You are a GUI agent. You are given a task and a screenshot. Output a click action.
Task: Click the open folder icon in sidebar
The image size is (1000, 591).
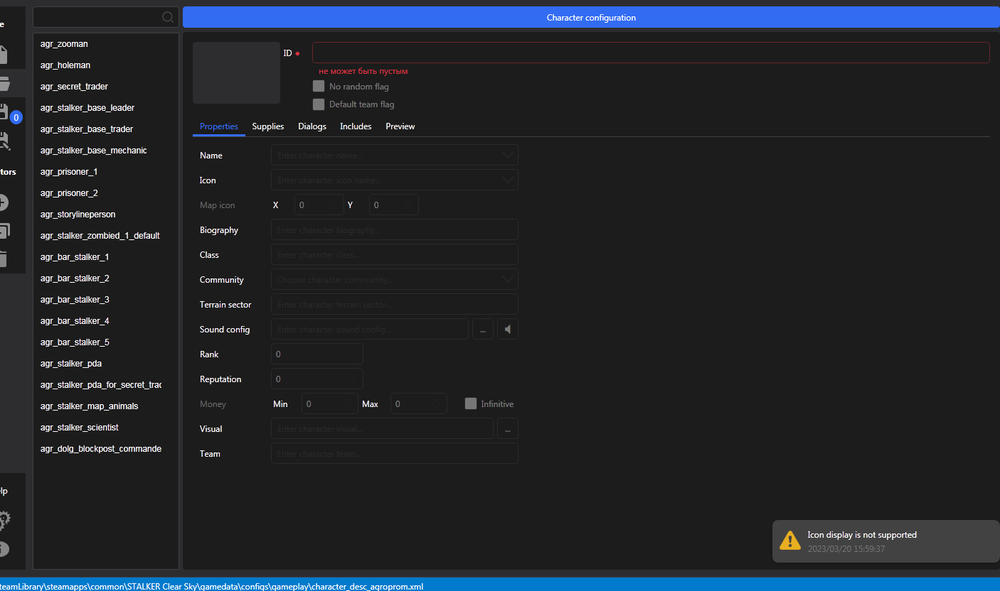(5, 83)
